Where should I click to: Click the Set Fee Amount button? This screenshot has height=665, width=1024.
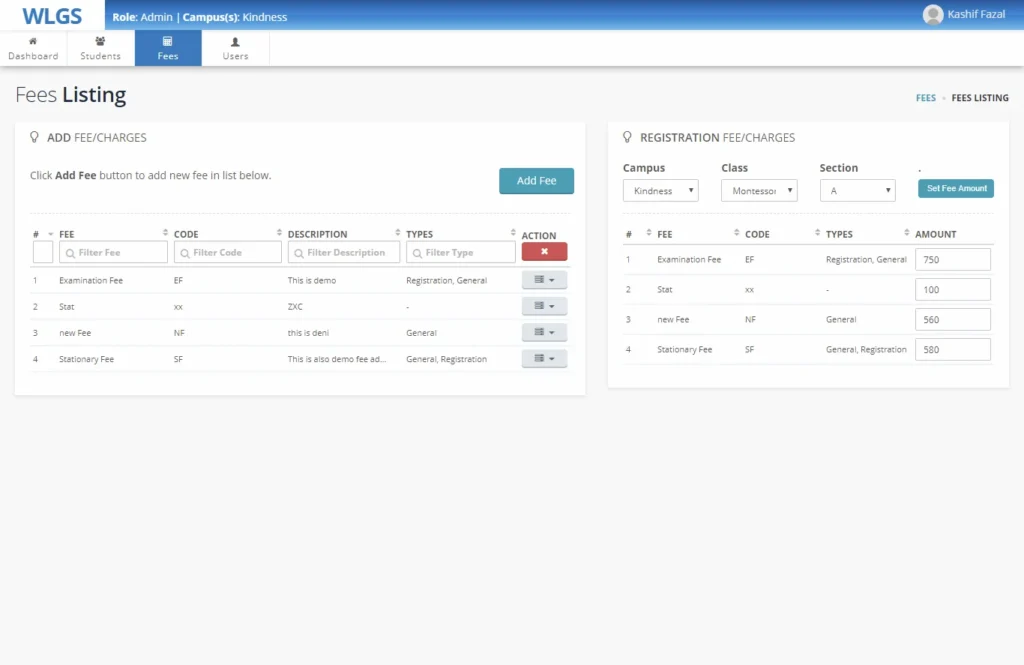[x=955, y=189]
